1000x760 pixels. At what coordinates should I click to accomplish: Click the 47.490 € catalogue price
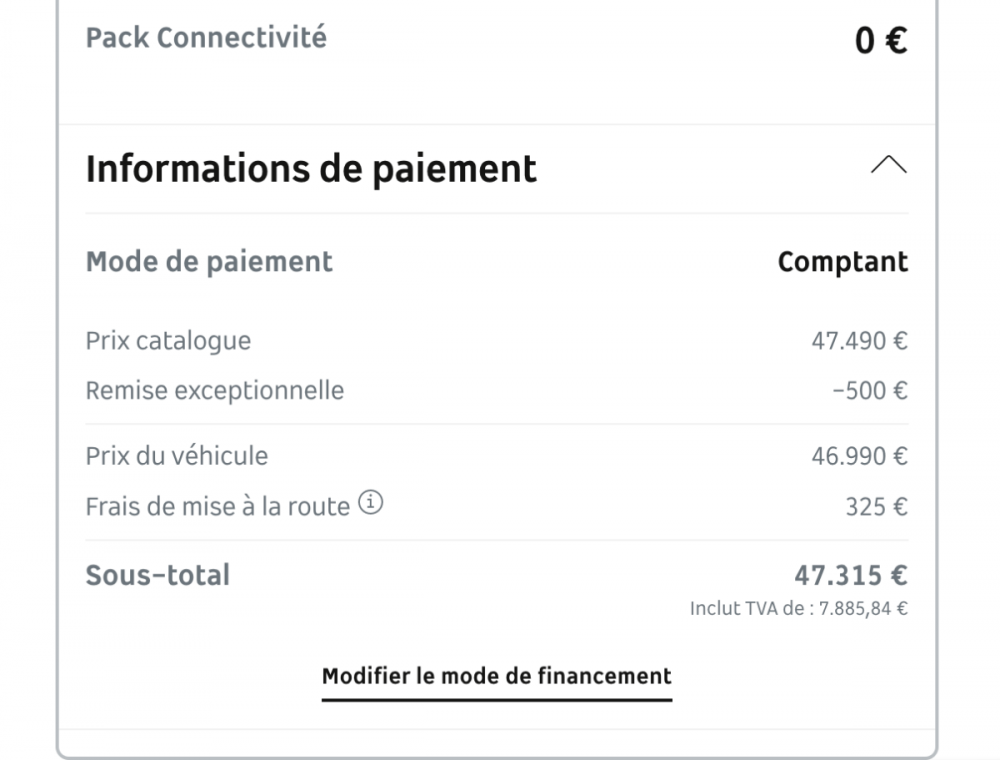(859, 341)
